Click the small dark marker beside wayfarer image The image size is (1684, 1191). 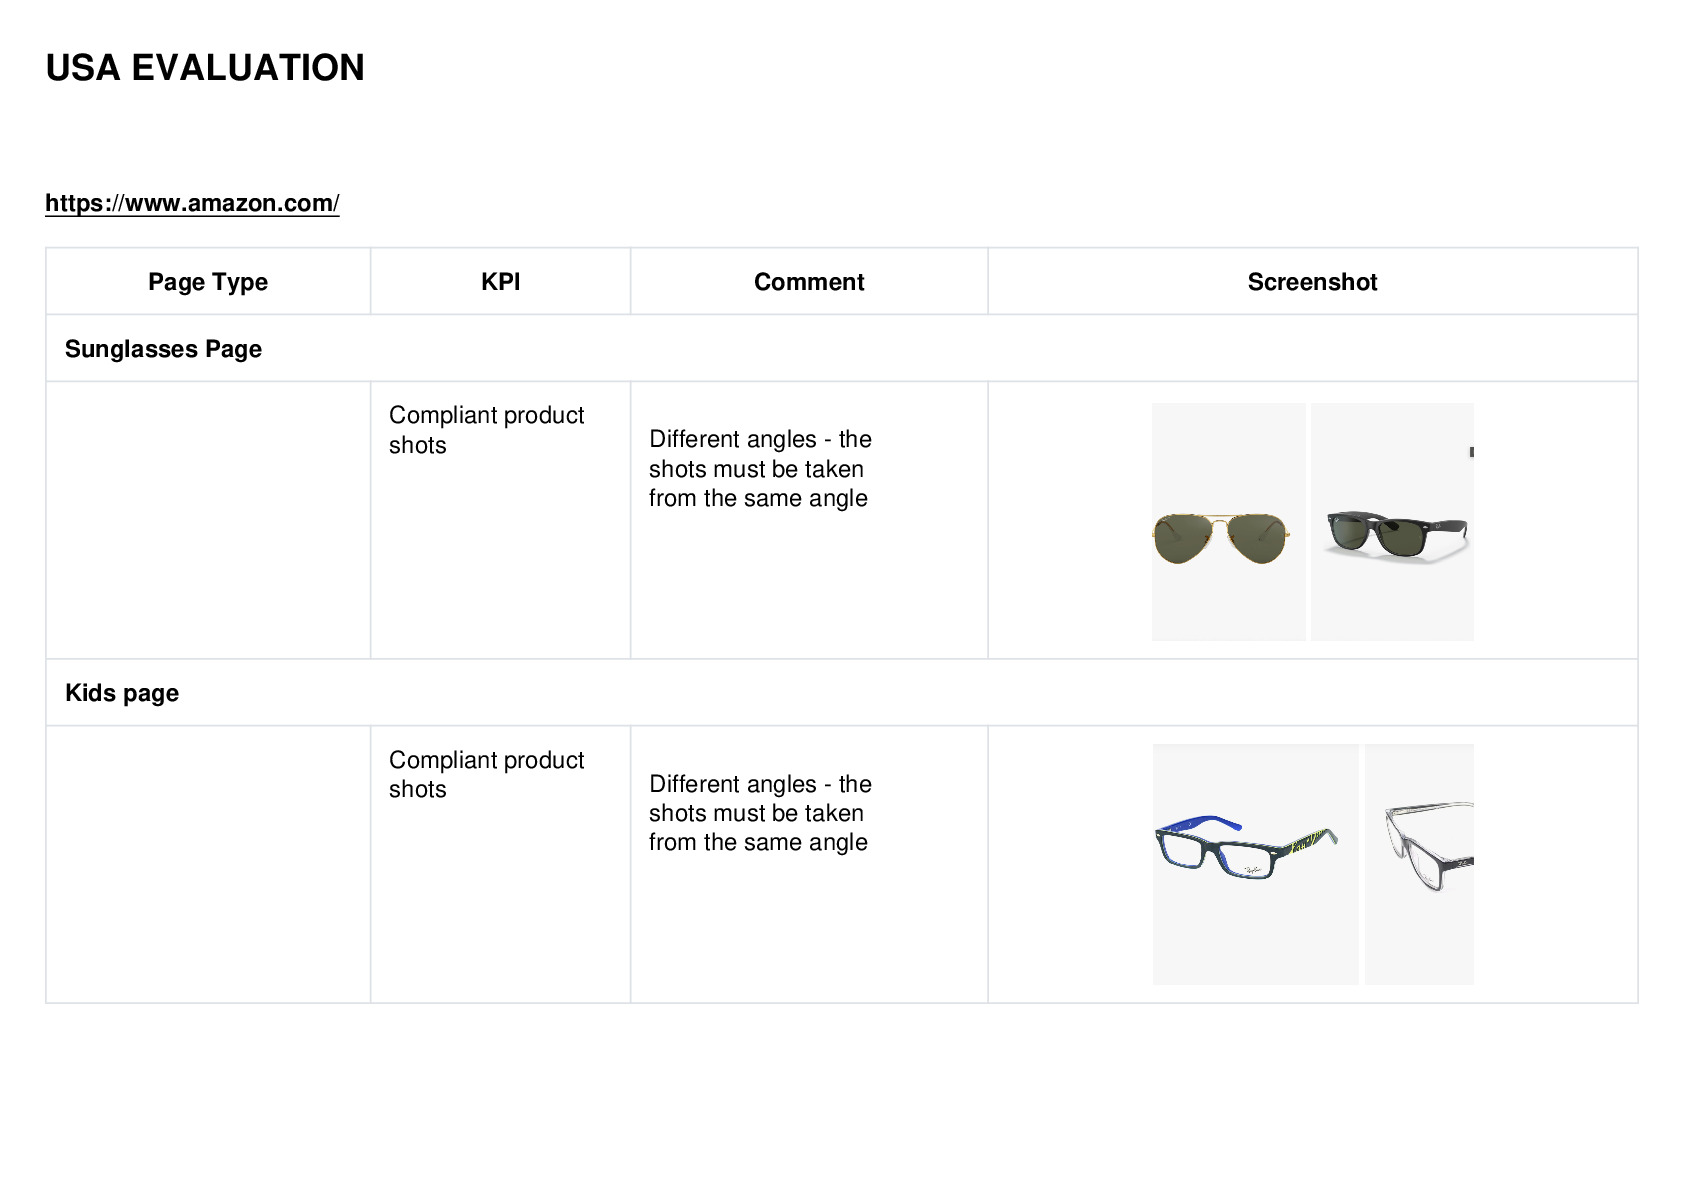pos(1471,452)
